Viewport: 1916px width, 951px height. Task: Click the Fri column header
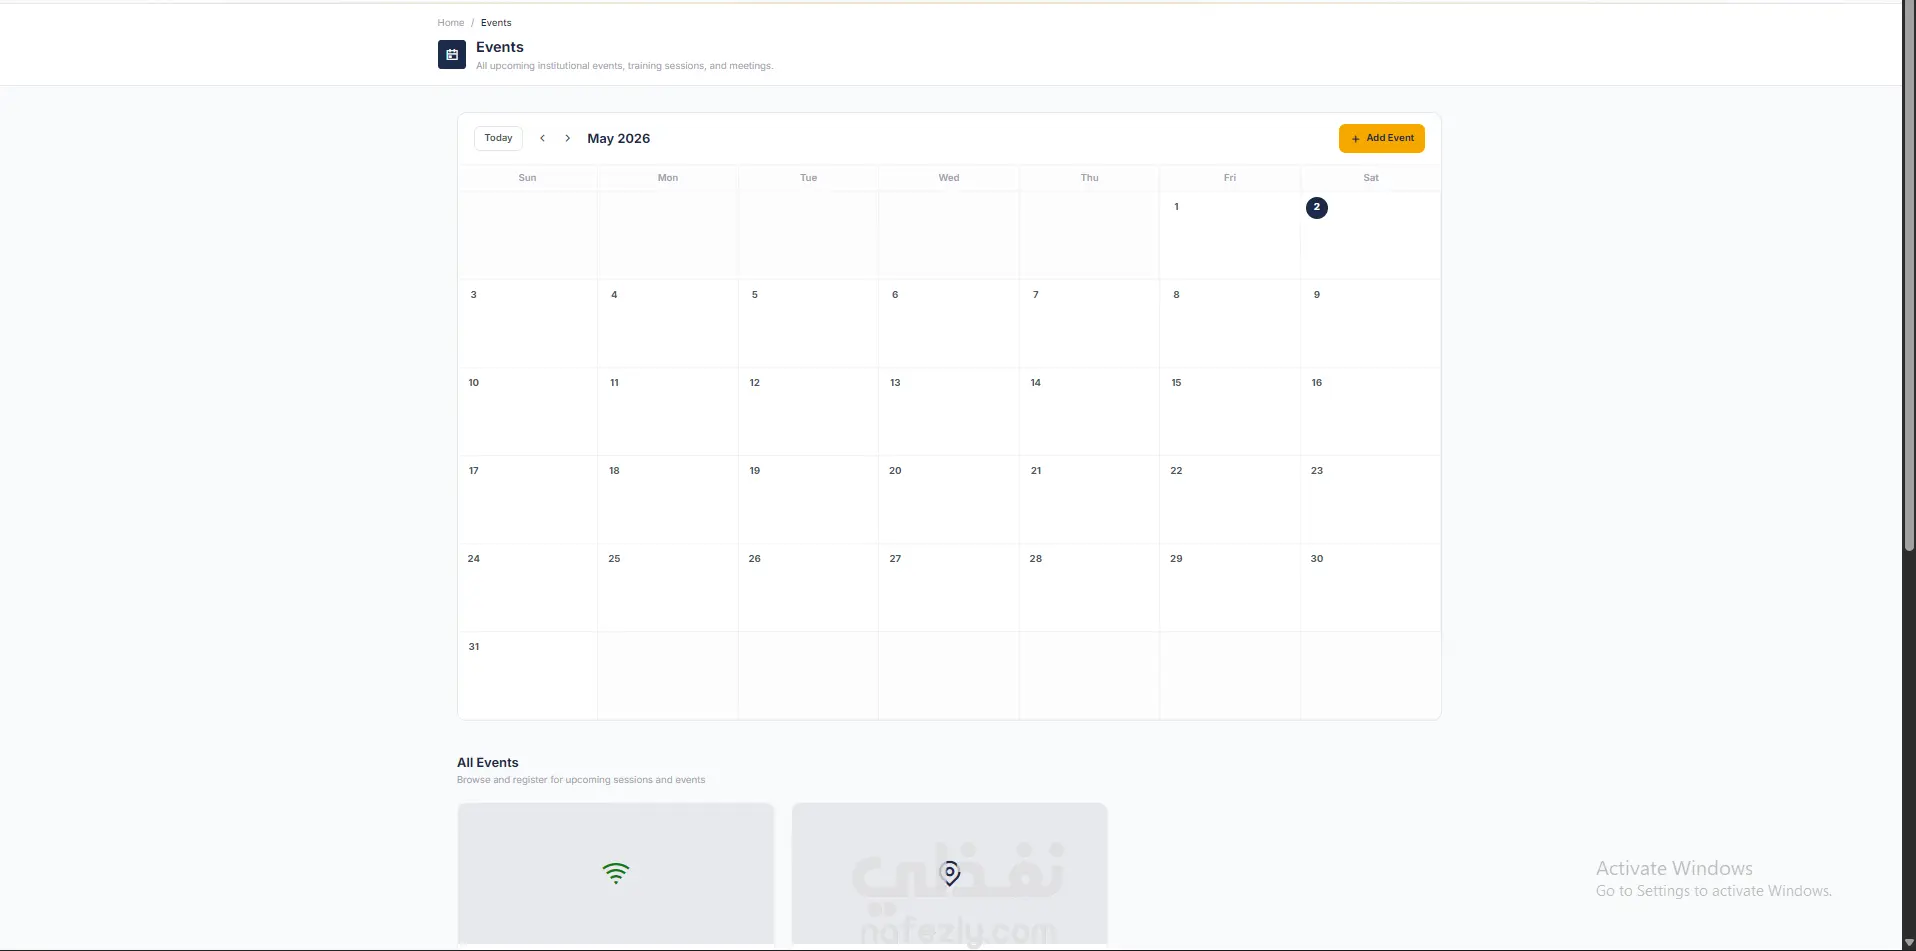[1230, 178]
